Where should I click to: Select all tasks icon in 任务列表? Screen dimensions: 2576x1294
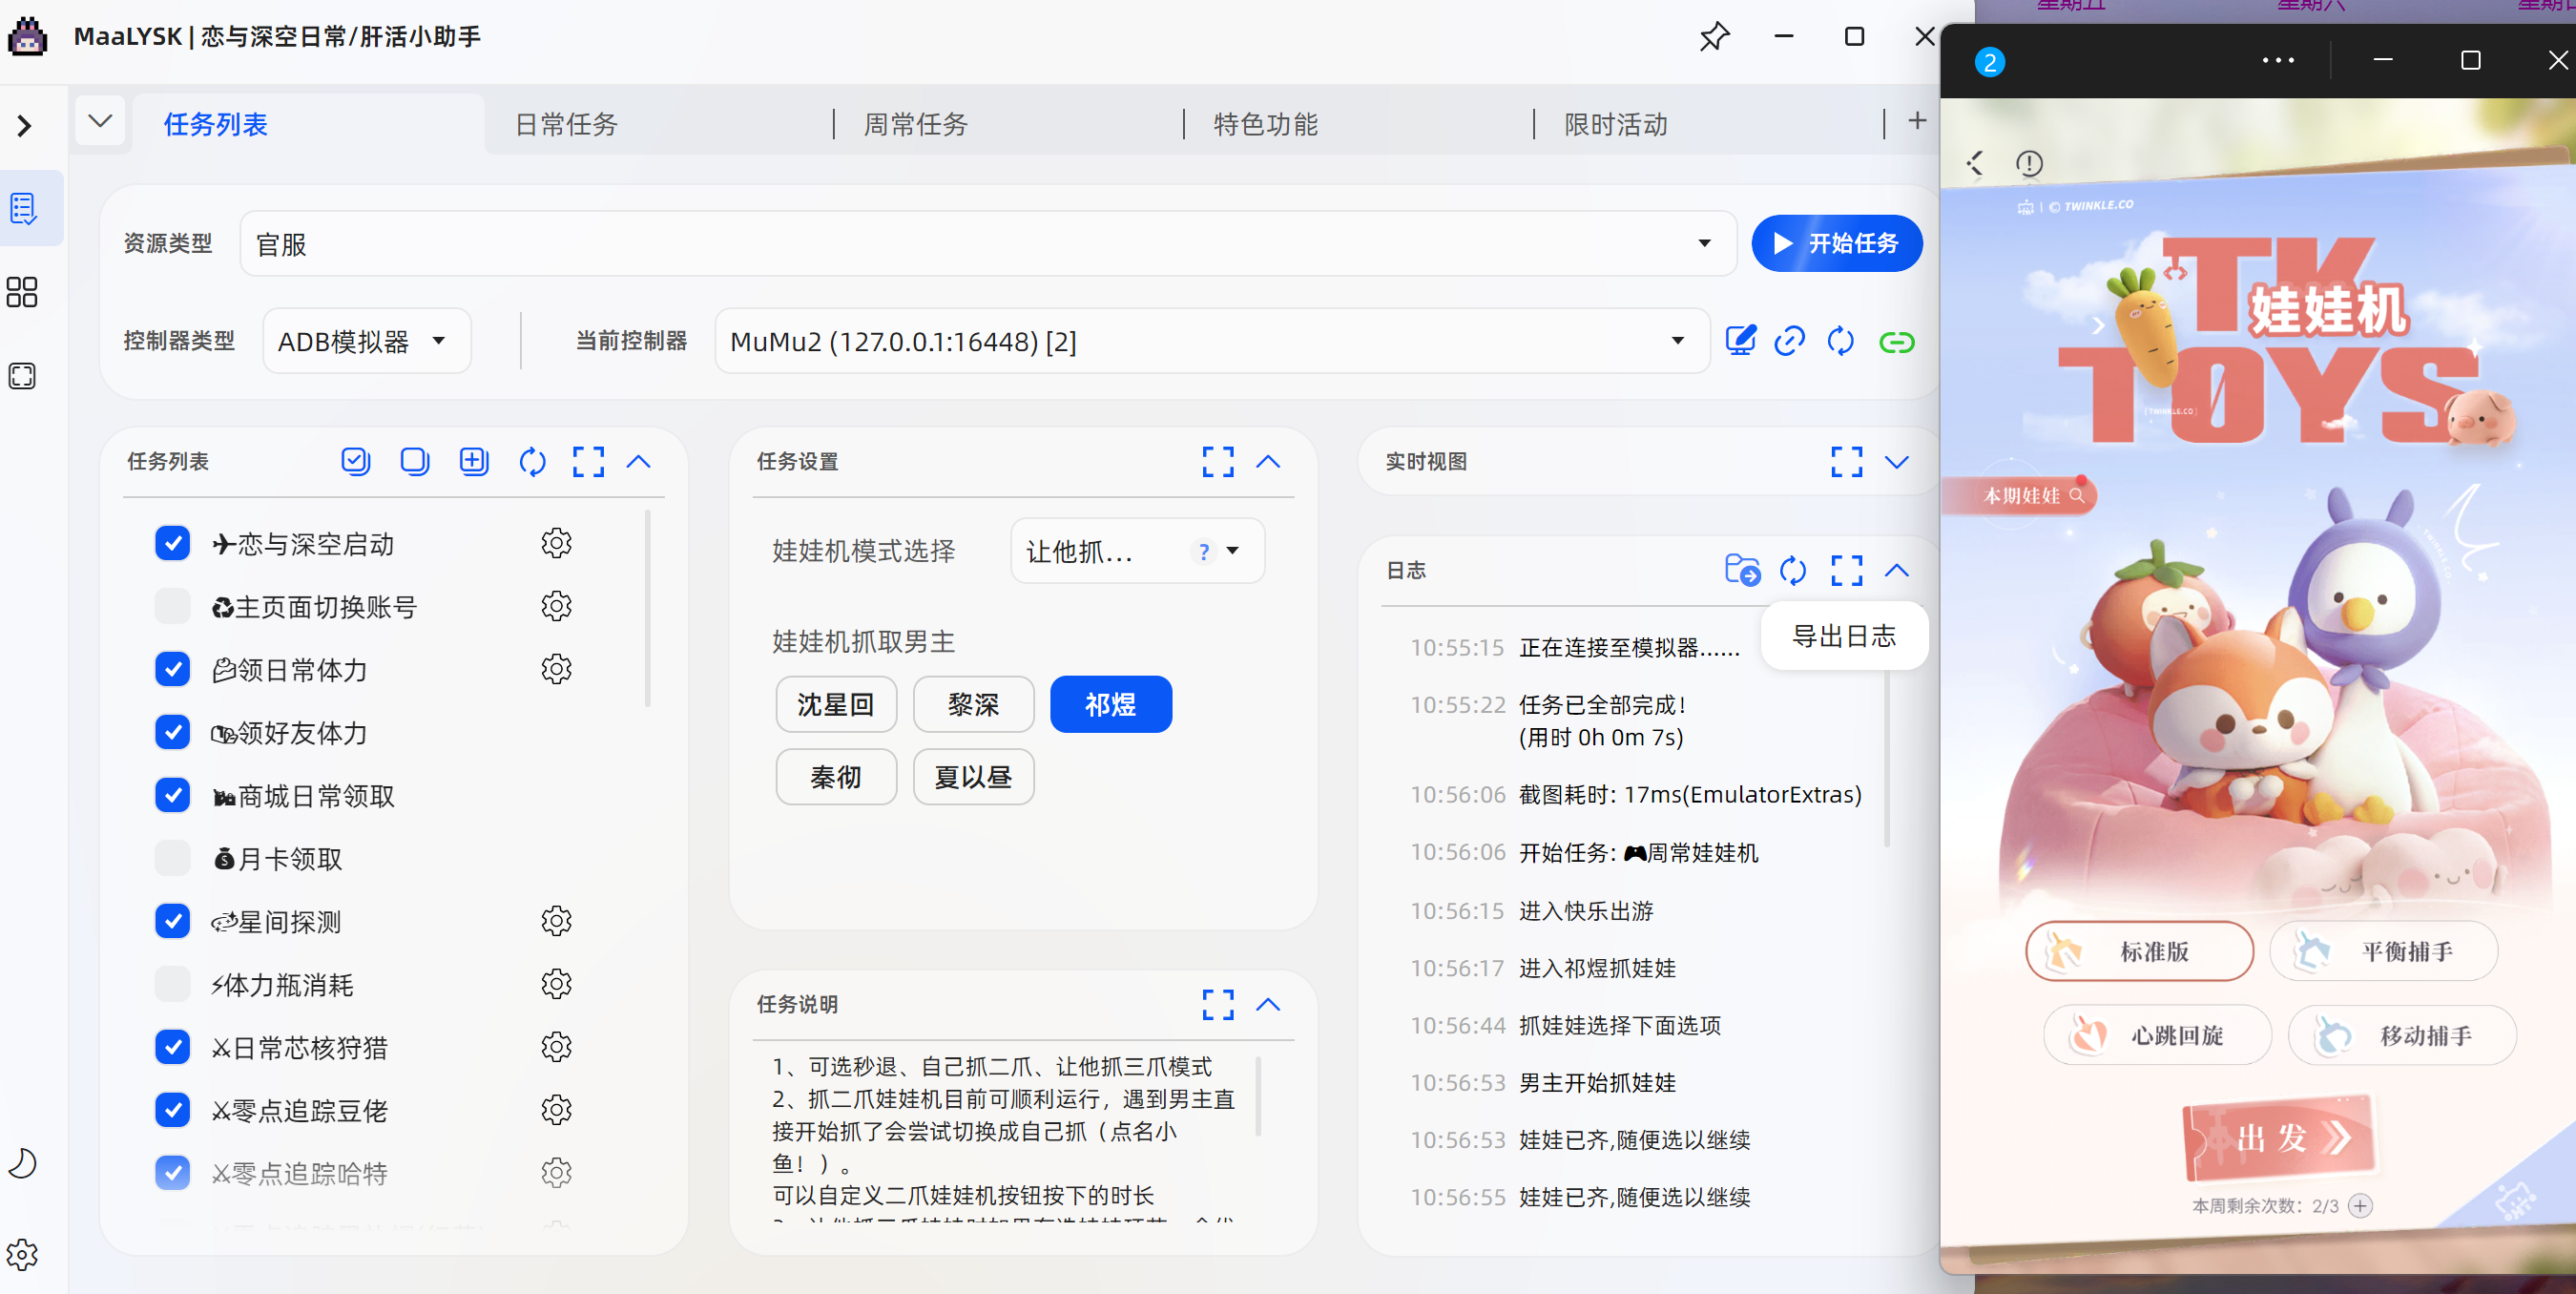coord(355,461)
